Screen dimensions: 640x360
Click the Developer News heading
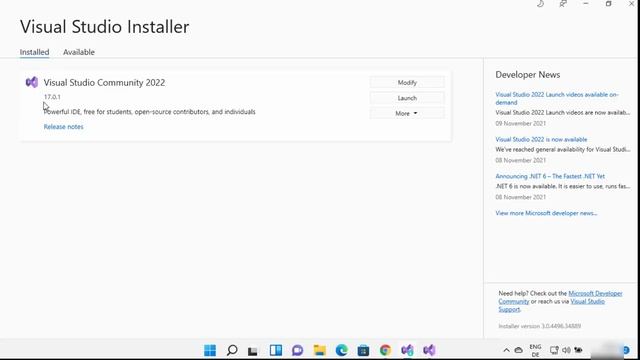tap(527, 75)
